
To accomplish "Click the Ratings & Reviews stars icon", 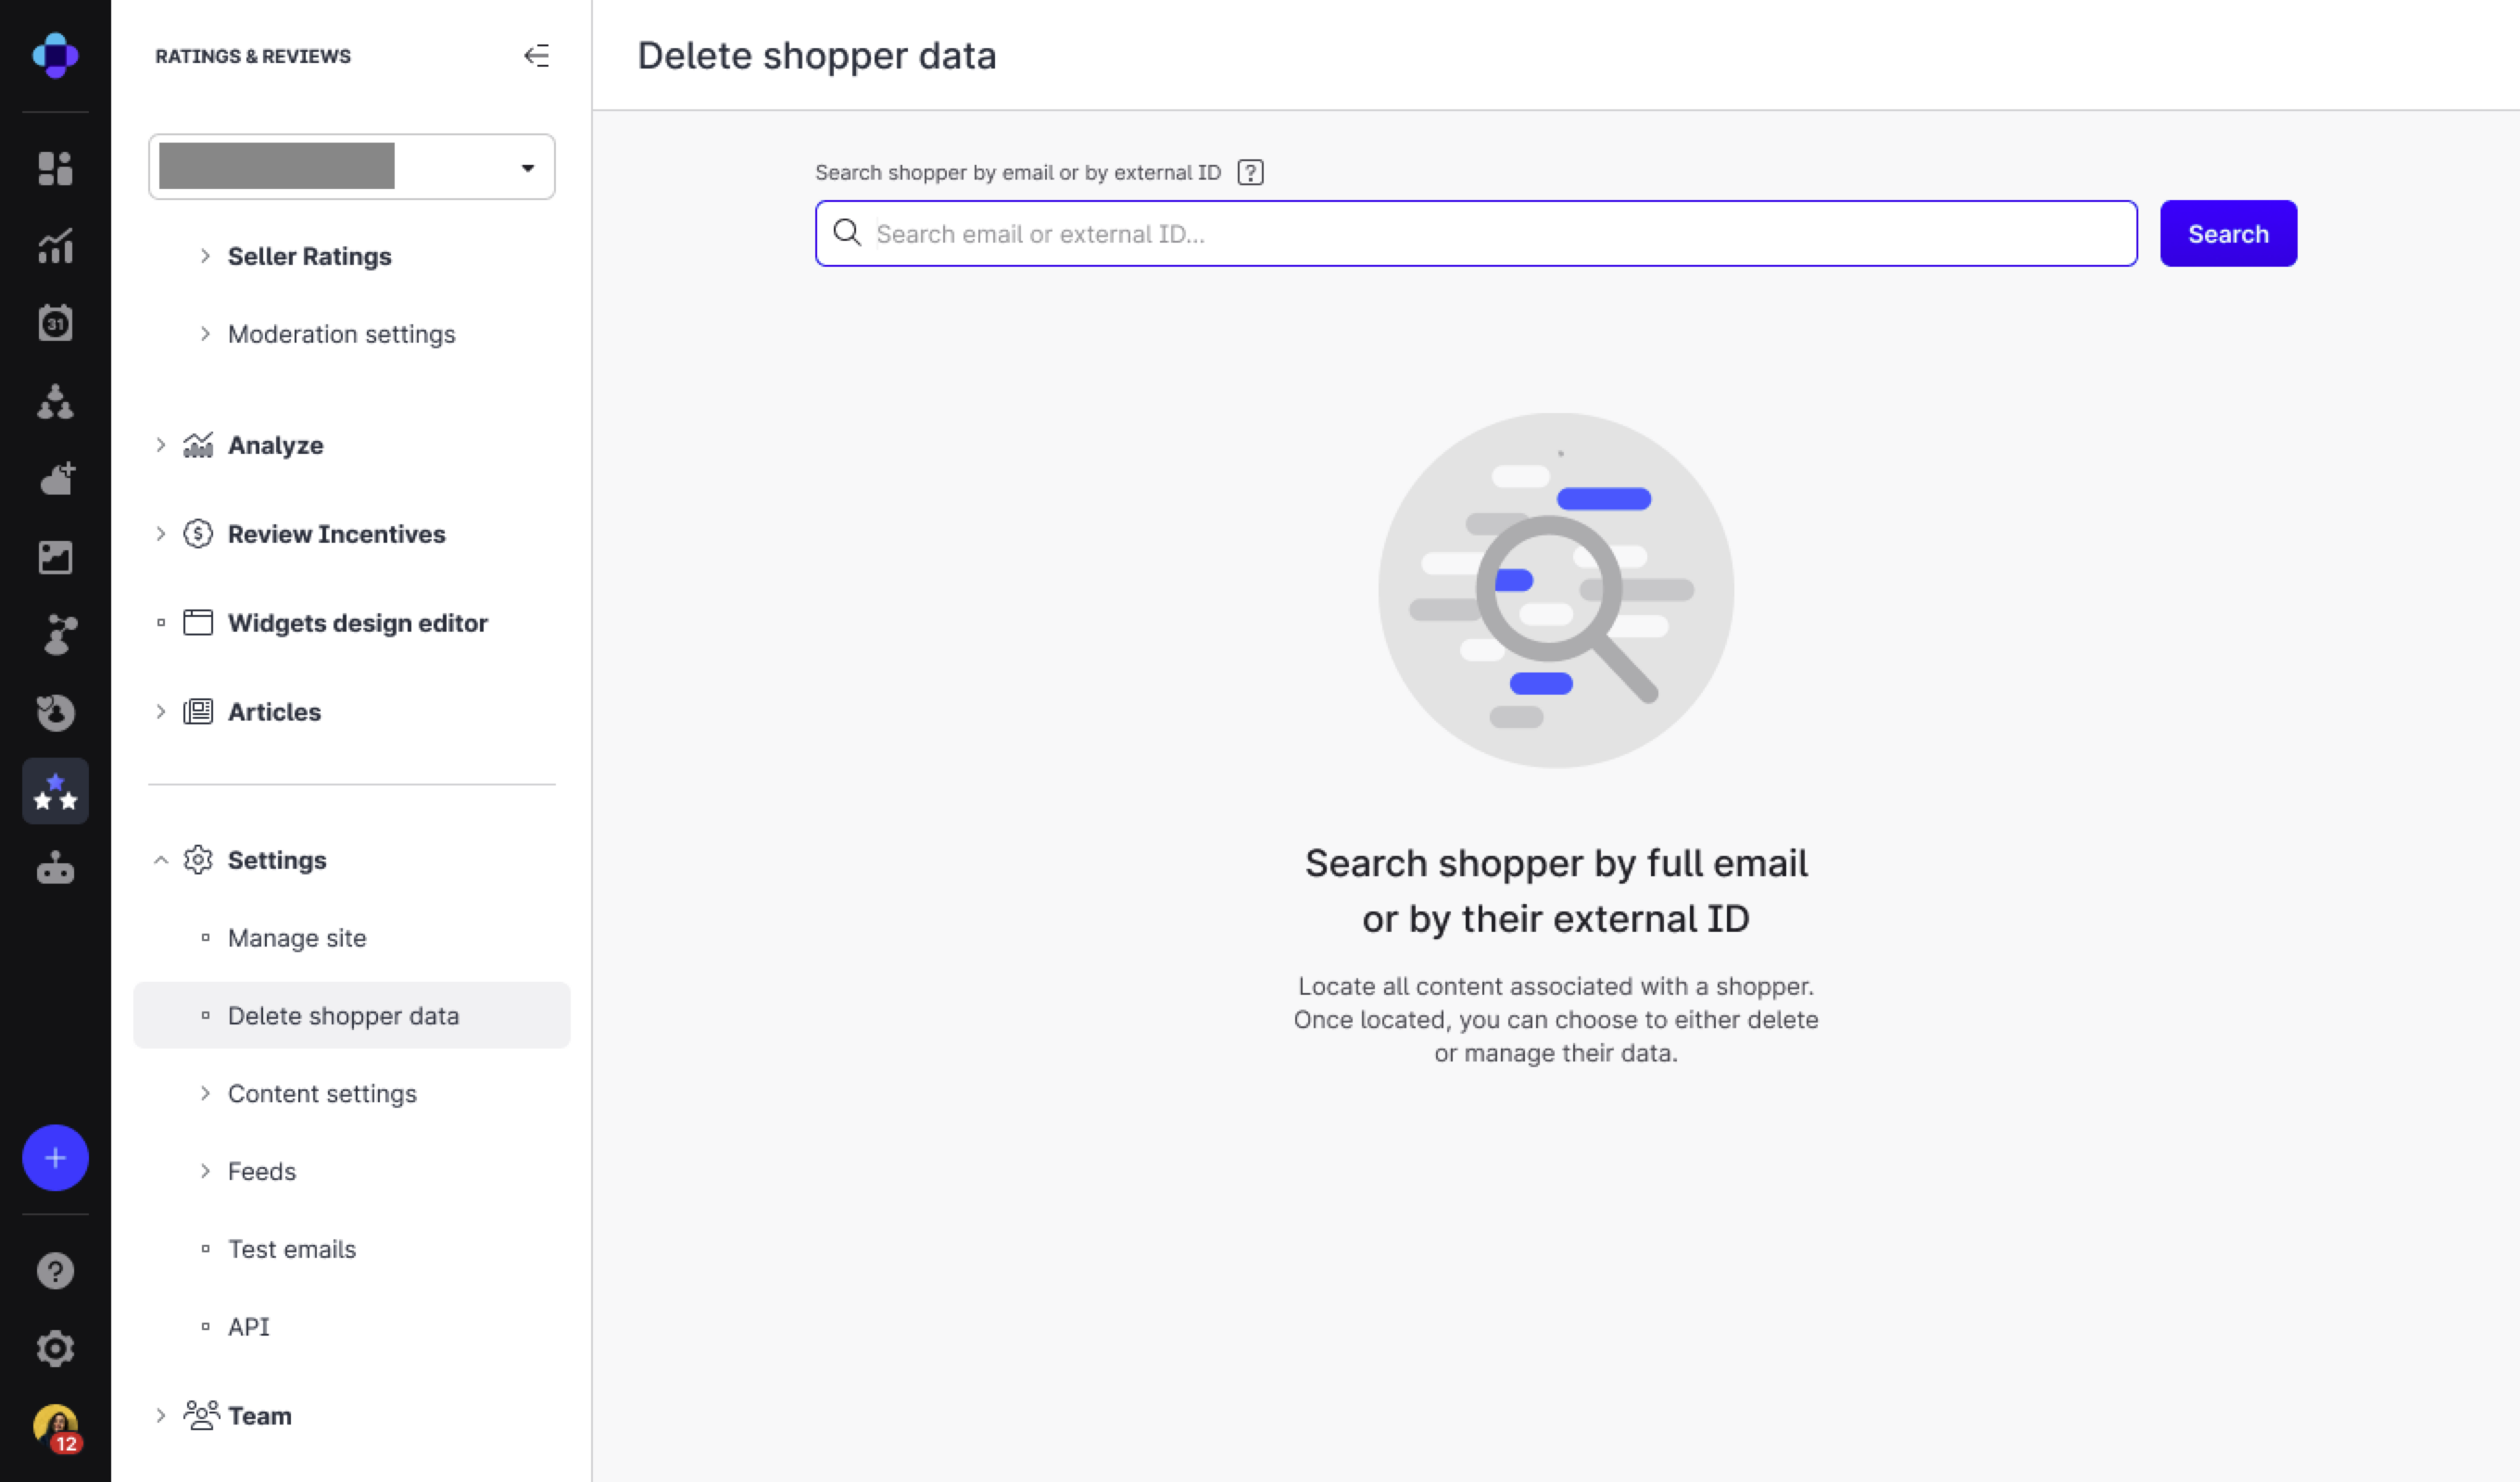I will point(55,791).
